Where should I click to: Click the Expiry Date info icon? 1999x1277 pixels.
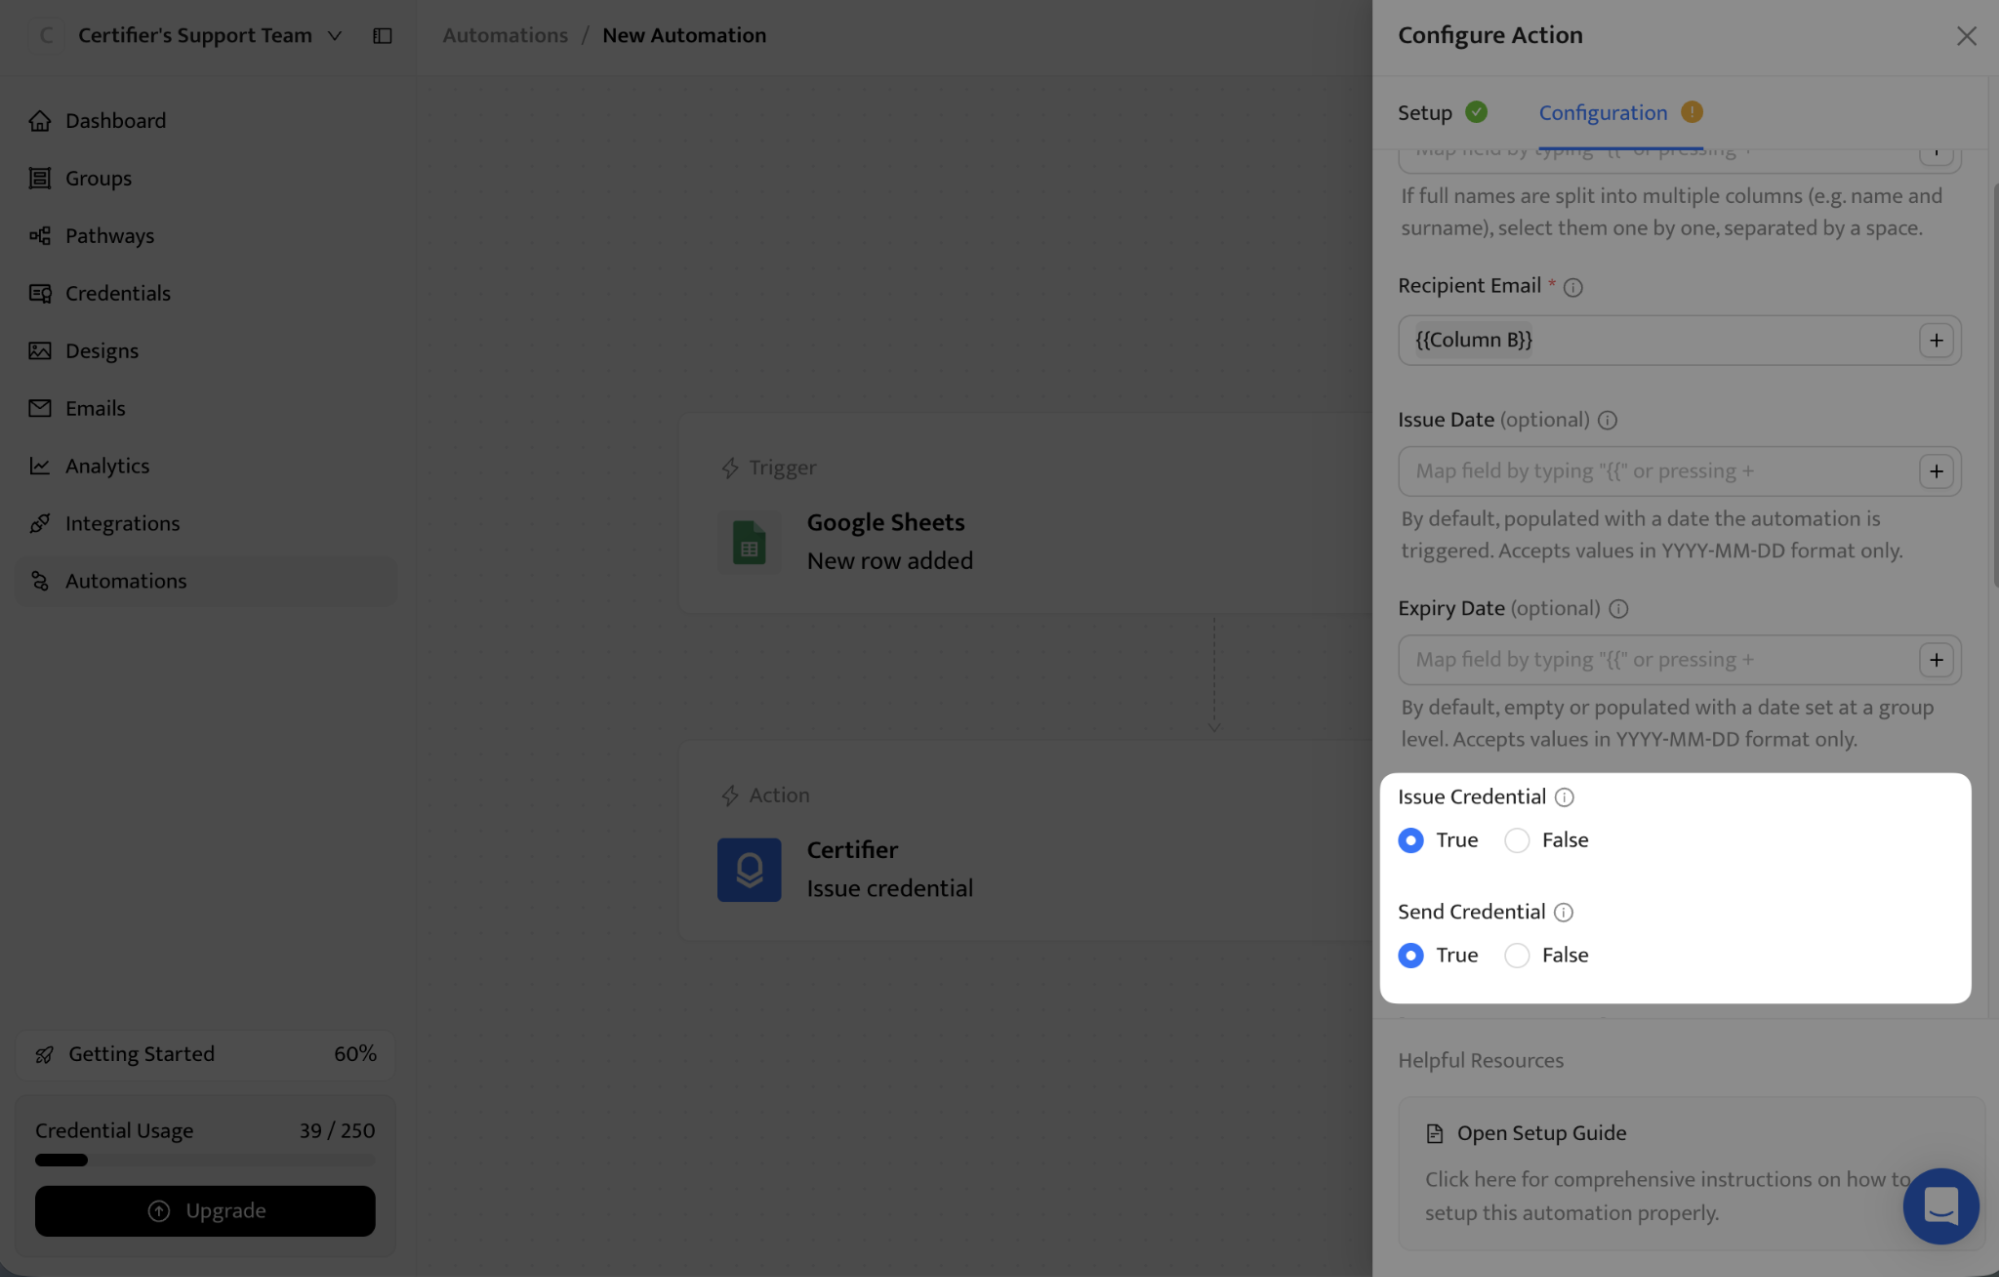pos(1618,609)
